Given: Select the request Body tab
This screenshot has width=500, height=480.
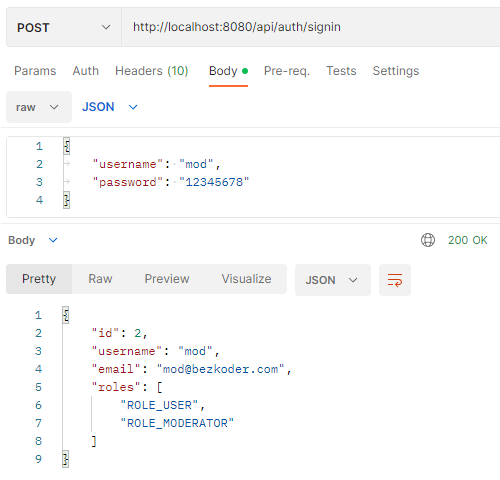Looking at the screenshot, I should point(228,71).
